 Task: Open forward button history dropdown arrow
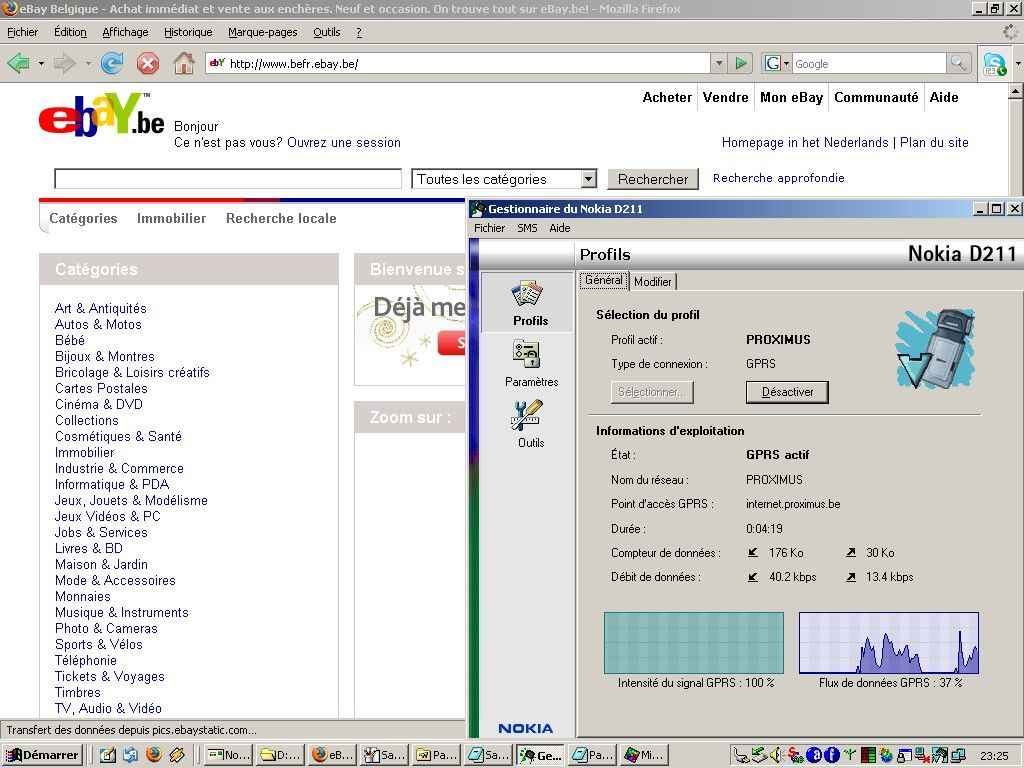pyautogui.click(x=88, y=63)
